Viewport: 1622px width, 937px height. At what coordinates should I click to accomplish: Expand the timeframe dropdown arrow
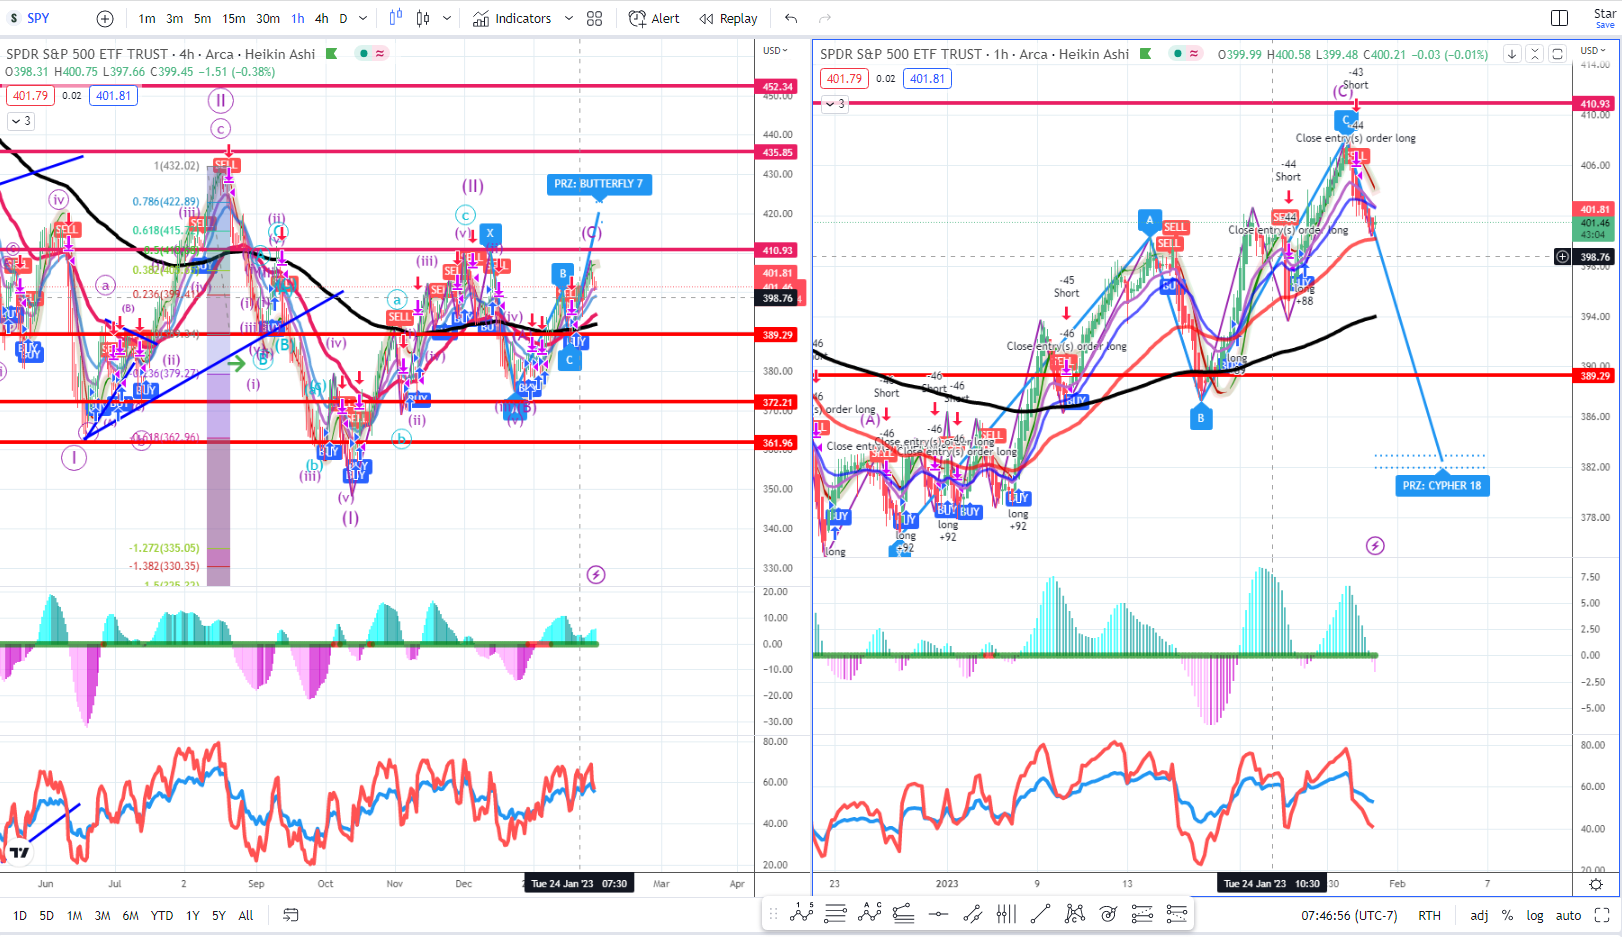pyautogui.click(x=363, y=18)
